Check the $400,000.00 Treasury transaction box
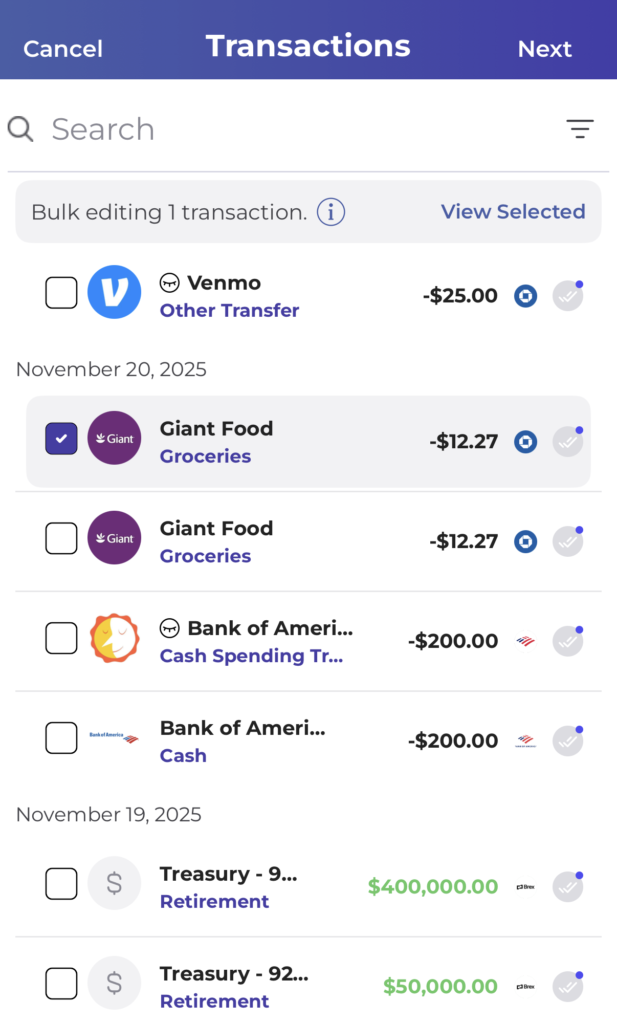 point(62,884)
